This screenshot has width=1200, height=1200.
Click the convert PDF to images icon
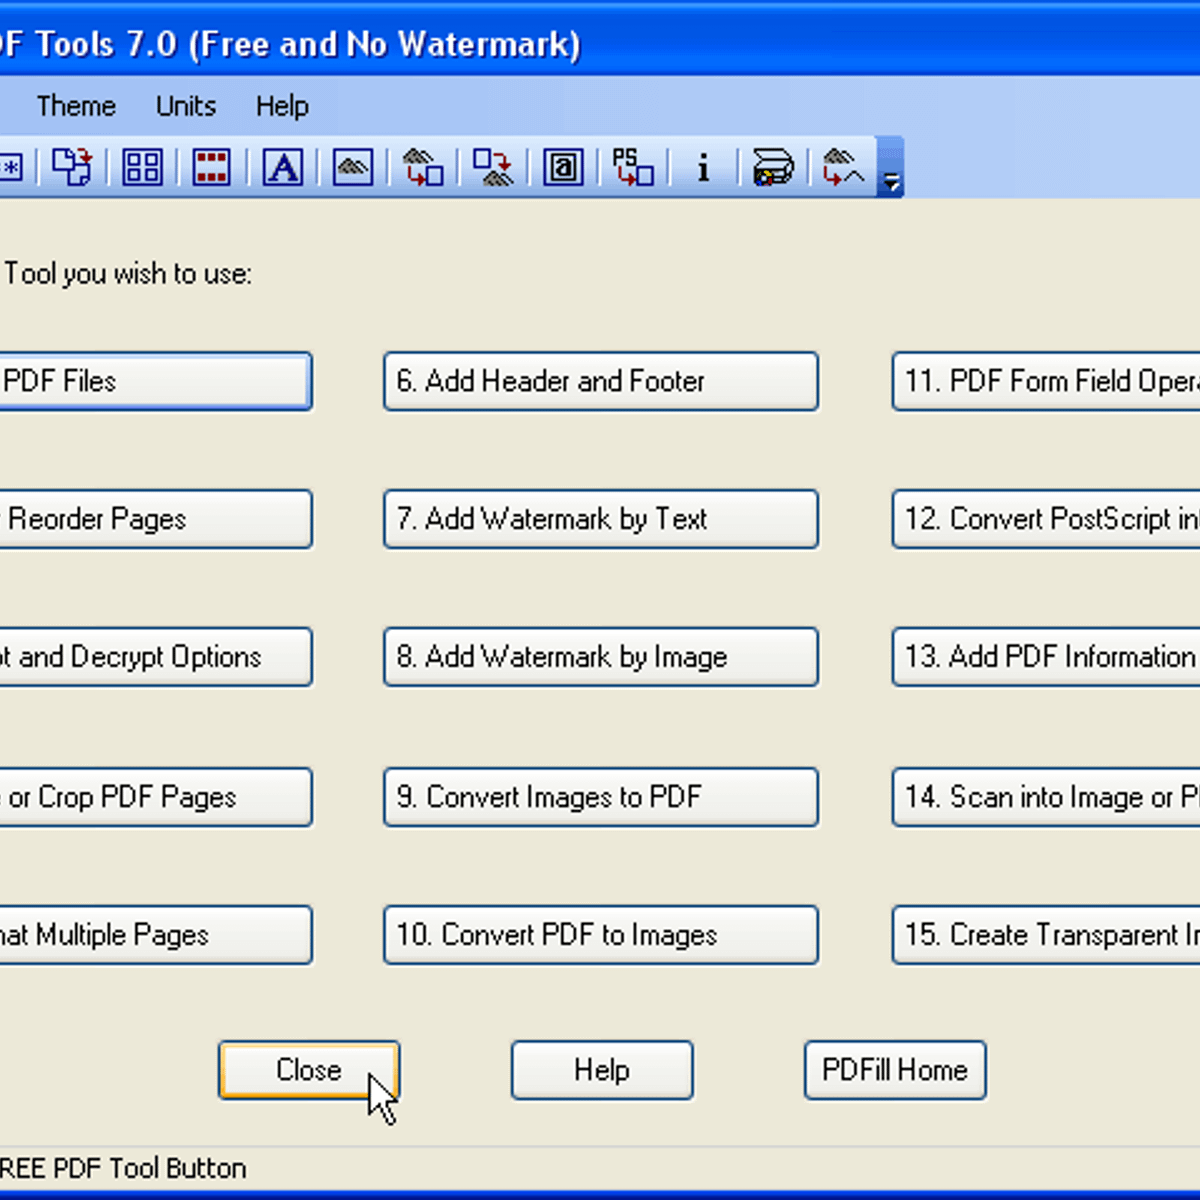[493, 167]
